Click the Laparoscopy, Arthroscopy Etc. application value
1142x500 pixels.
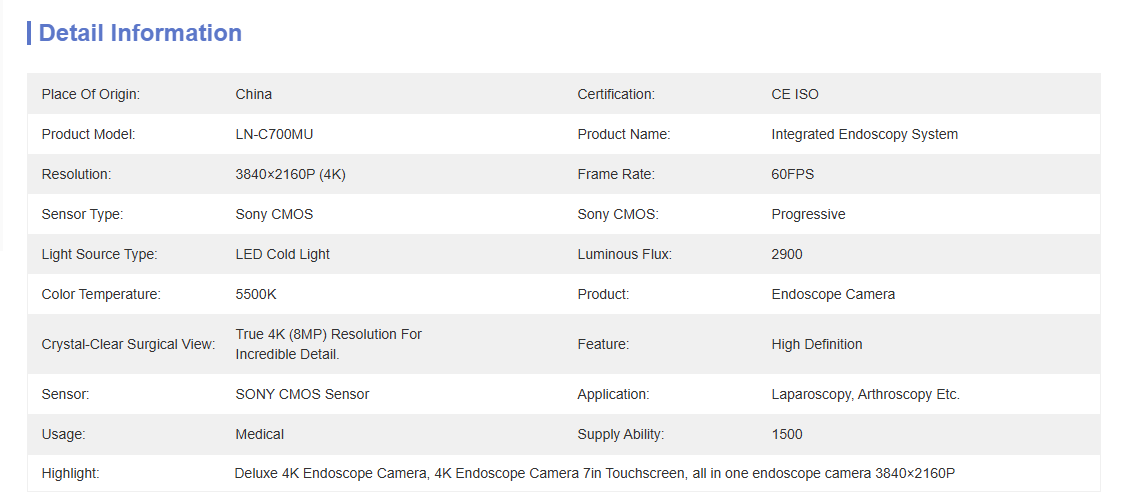[x=865, y=394]
